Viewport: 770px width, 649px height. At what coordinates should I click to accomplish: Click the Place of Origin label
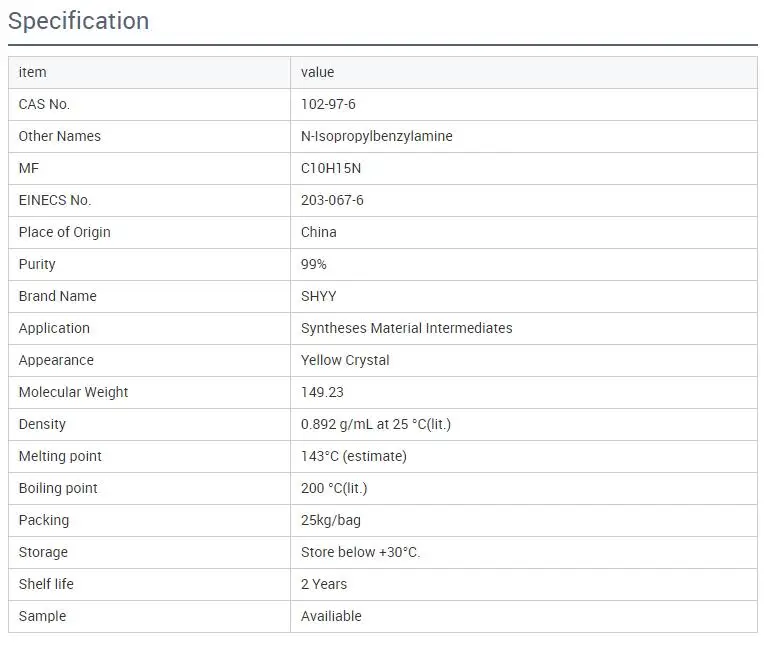(65, 232)
